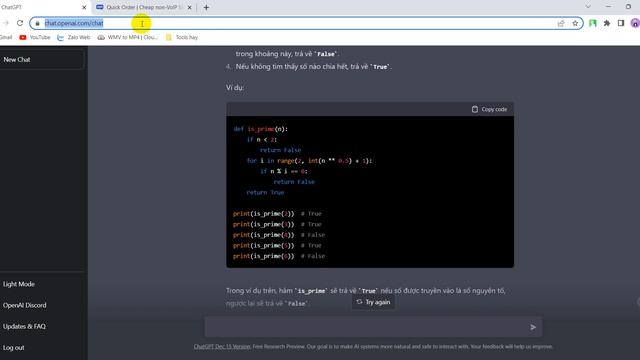Click the Try again button

(x=373, y=302)
